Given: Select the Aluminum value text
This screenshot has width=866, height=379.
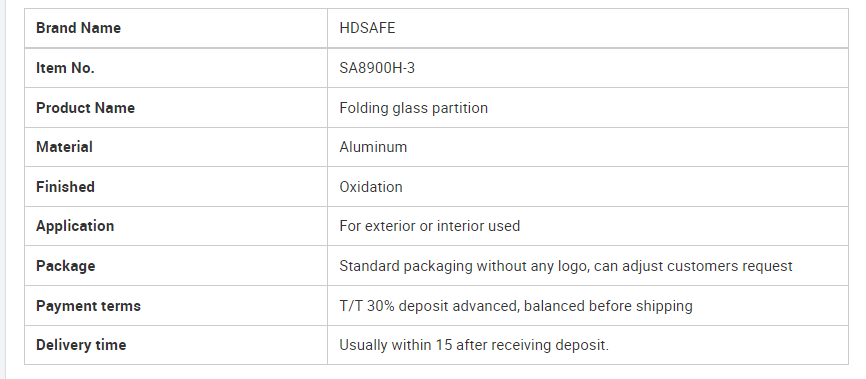Looking at the screenshot, I should pos(373,147).
